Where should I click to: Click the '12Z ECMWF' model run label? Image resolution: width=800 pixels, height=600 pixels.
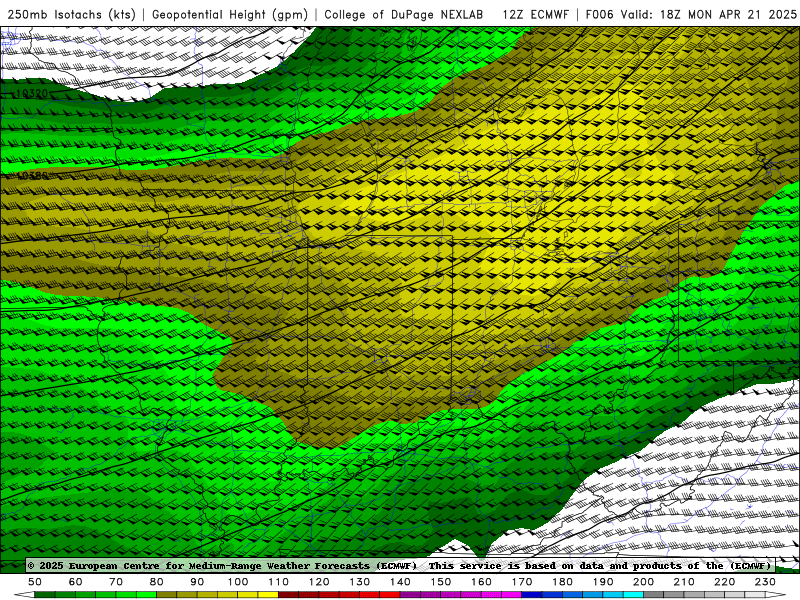click(x=535, y=14)
